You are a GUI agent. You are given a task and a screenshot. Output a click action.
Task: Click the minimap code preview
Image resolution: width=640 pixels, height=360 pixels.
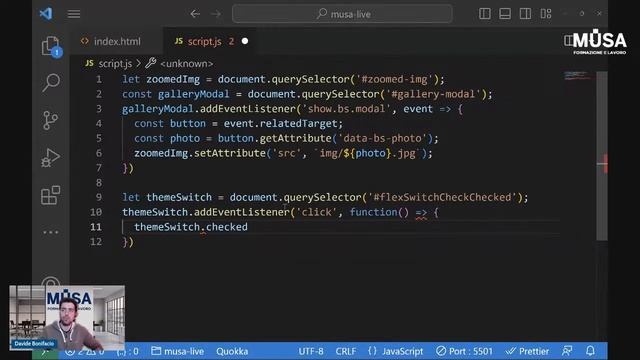[x=576, y=76]
